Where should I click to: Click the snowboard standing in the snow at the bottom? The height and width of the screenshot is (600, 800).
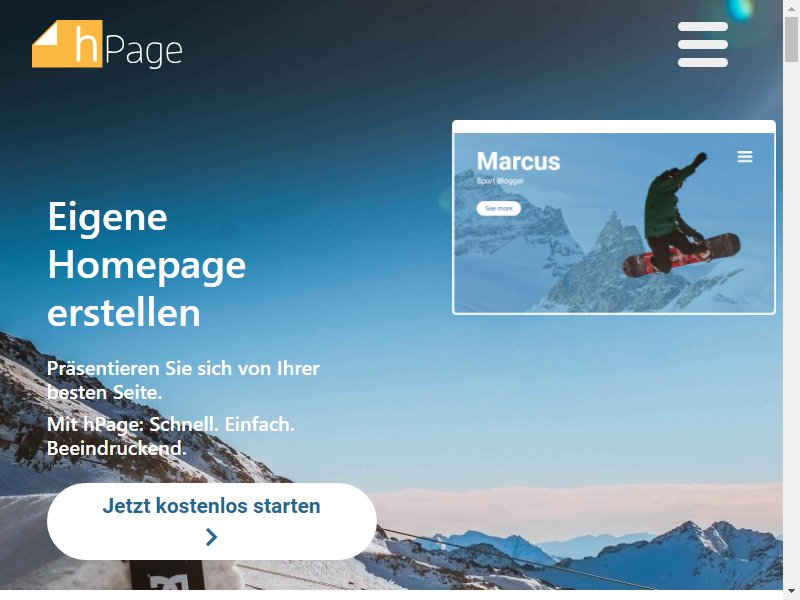click(166, 575)
